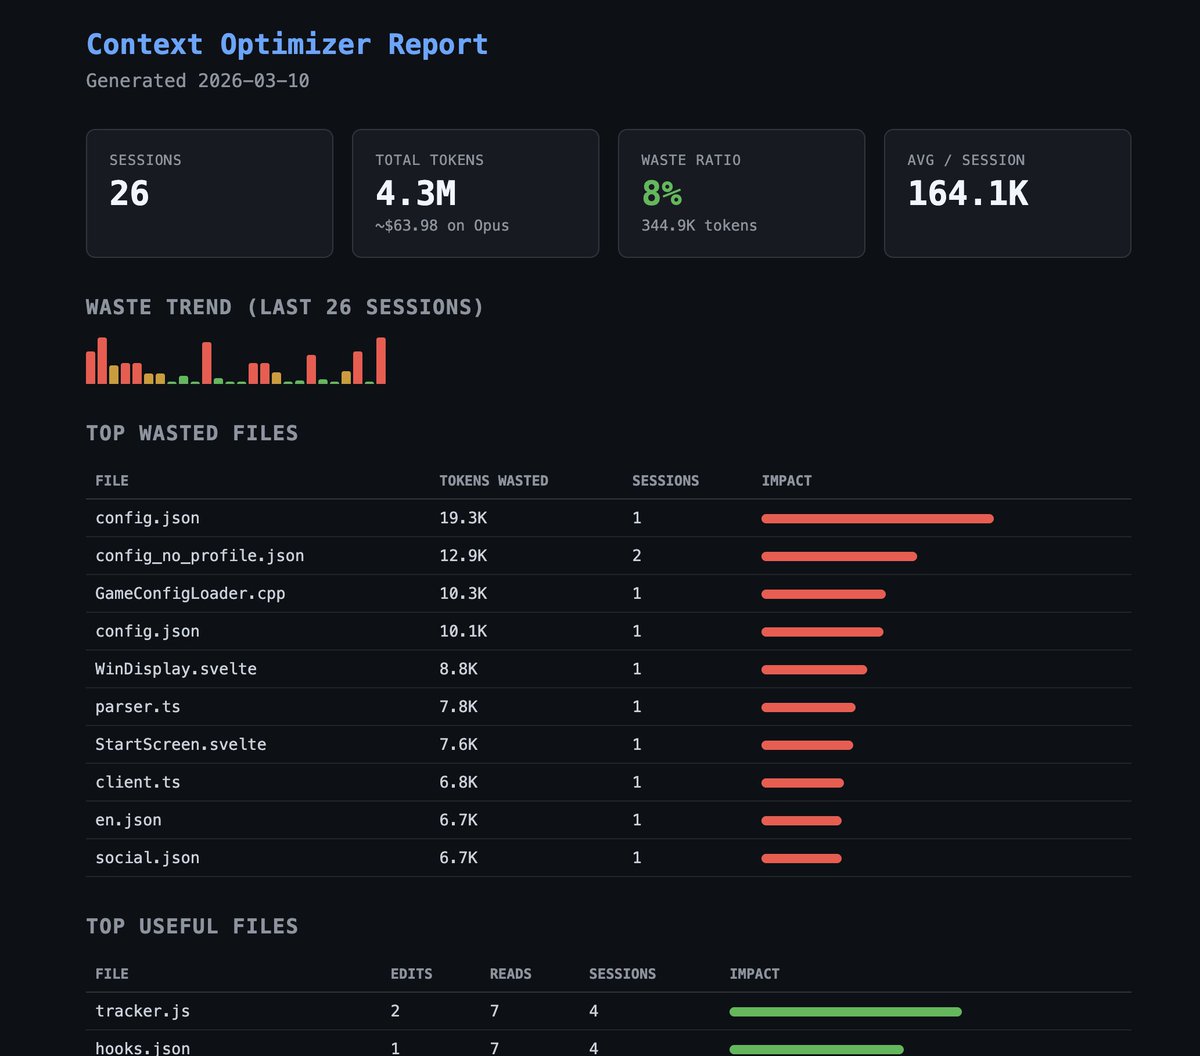Sort by the TOKENS WASTED column header
Image resolution: width=1200 pixels, height=1056 pixels.
coord(493,480)
